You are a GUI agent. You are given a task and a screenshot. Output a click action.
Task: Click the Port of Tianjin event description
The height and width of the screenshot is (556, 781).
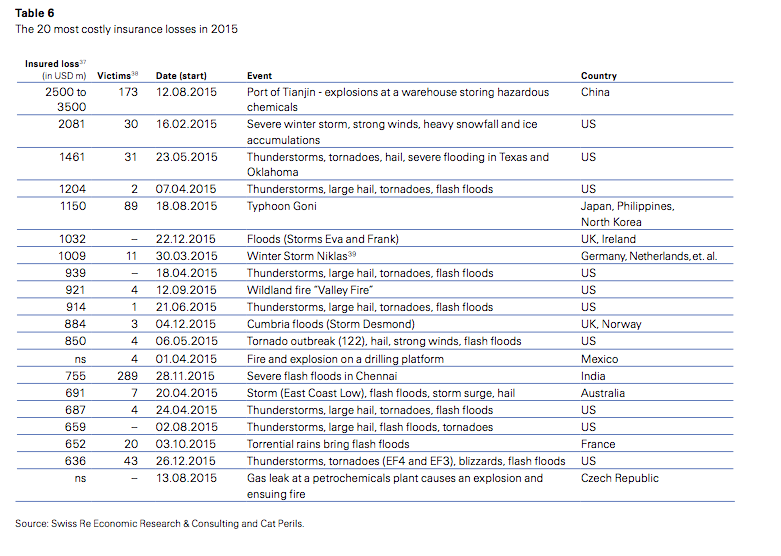tap(397, 99)
